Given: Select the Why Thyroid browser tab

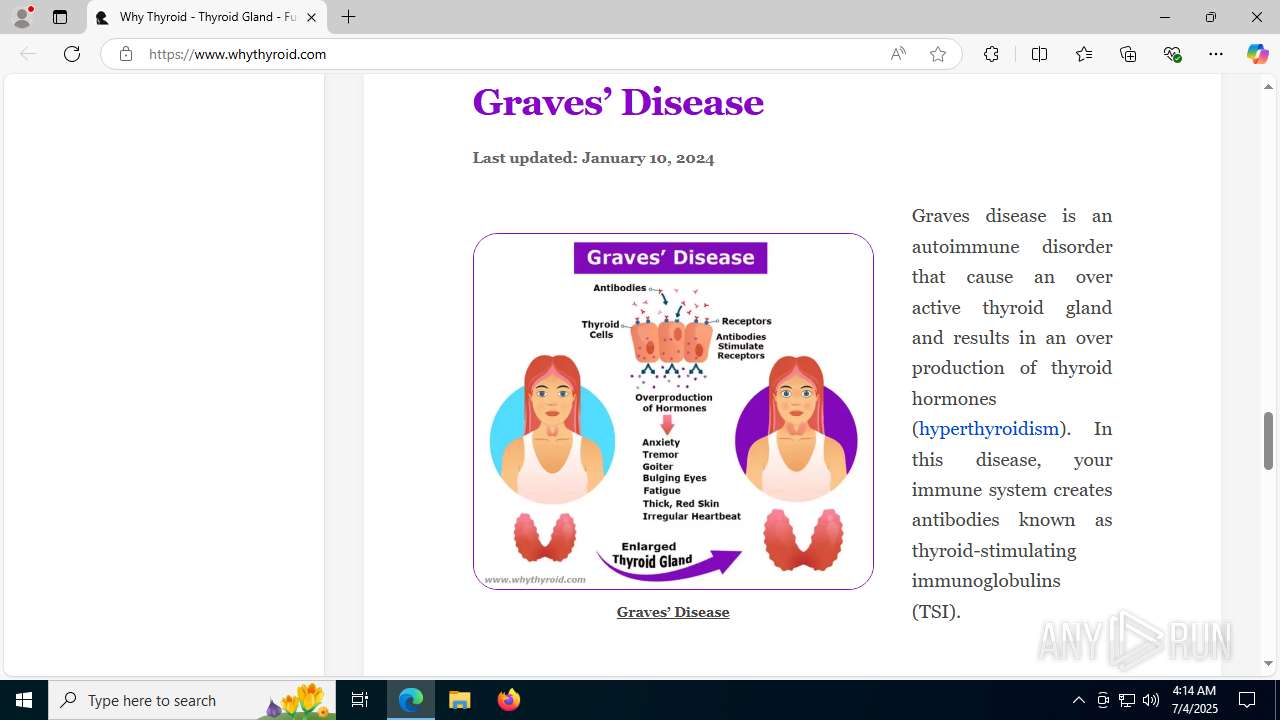Looking at the screenshot, I should 207,17.
